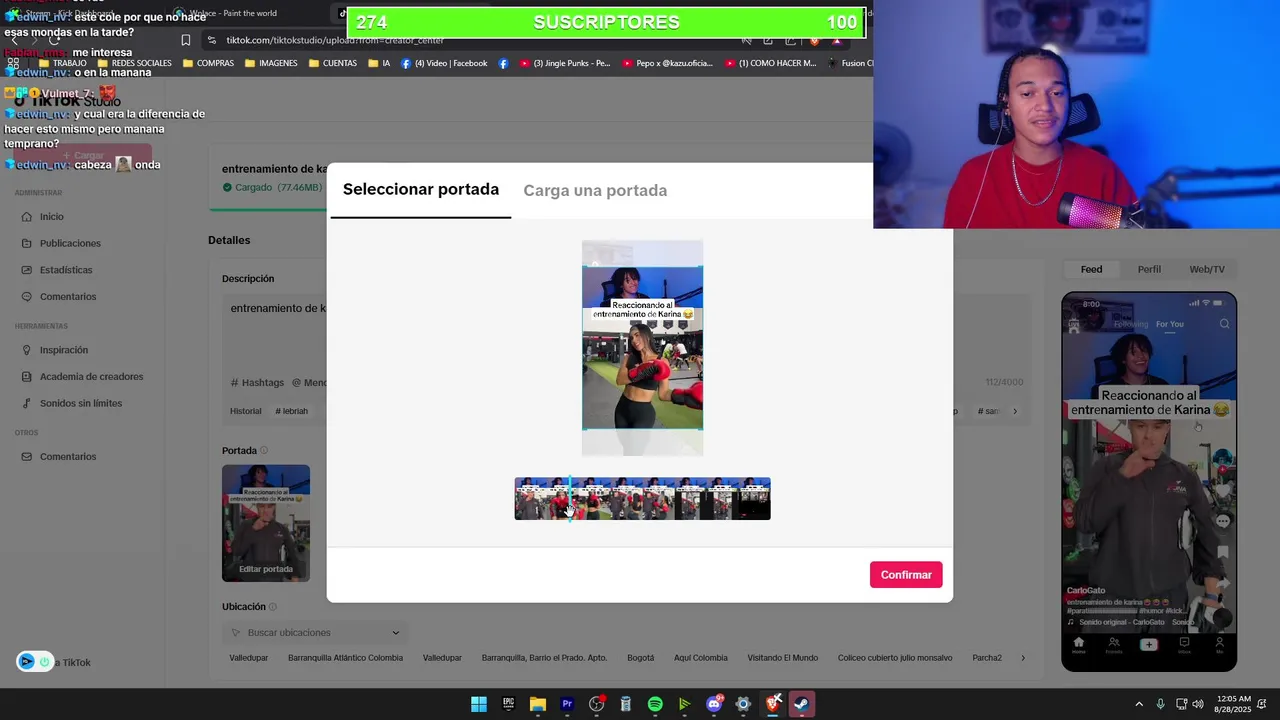Choose the Bogotá location chip

[640, 658]
